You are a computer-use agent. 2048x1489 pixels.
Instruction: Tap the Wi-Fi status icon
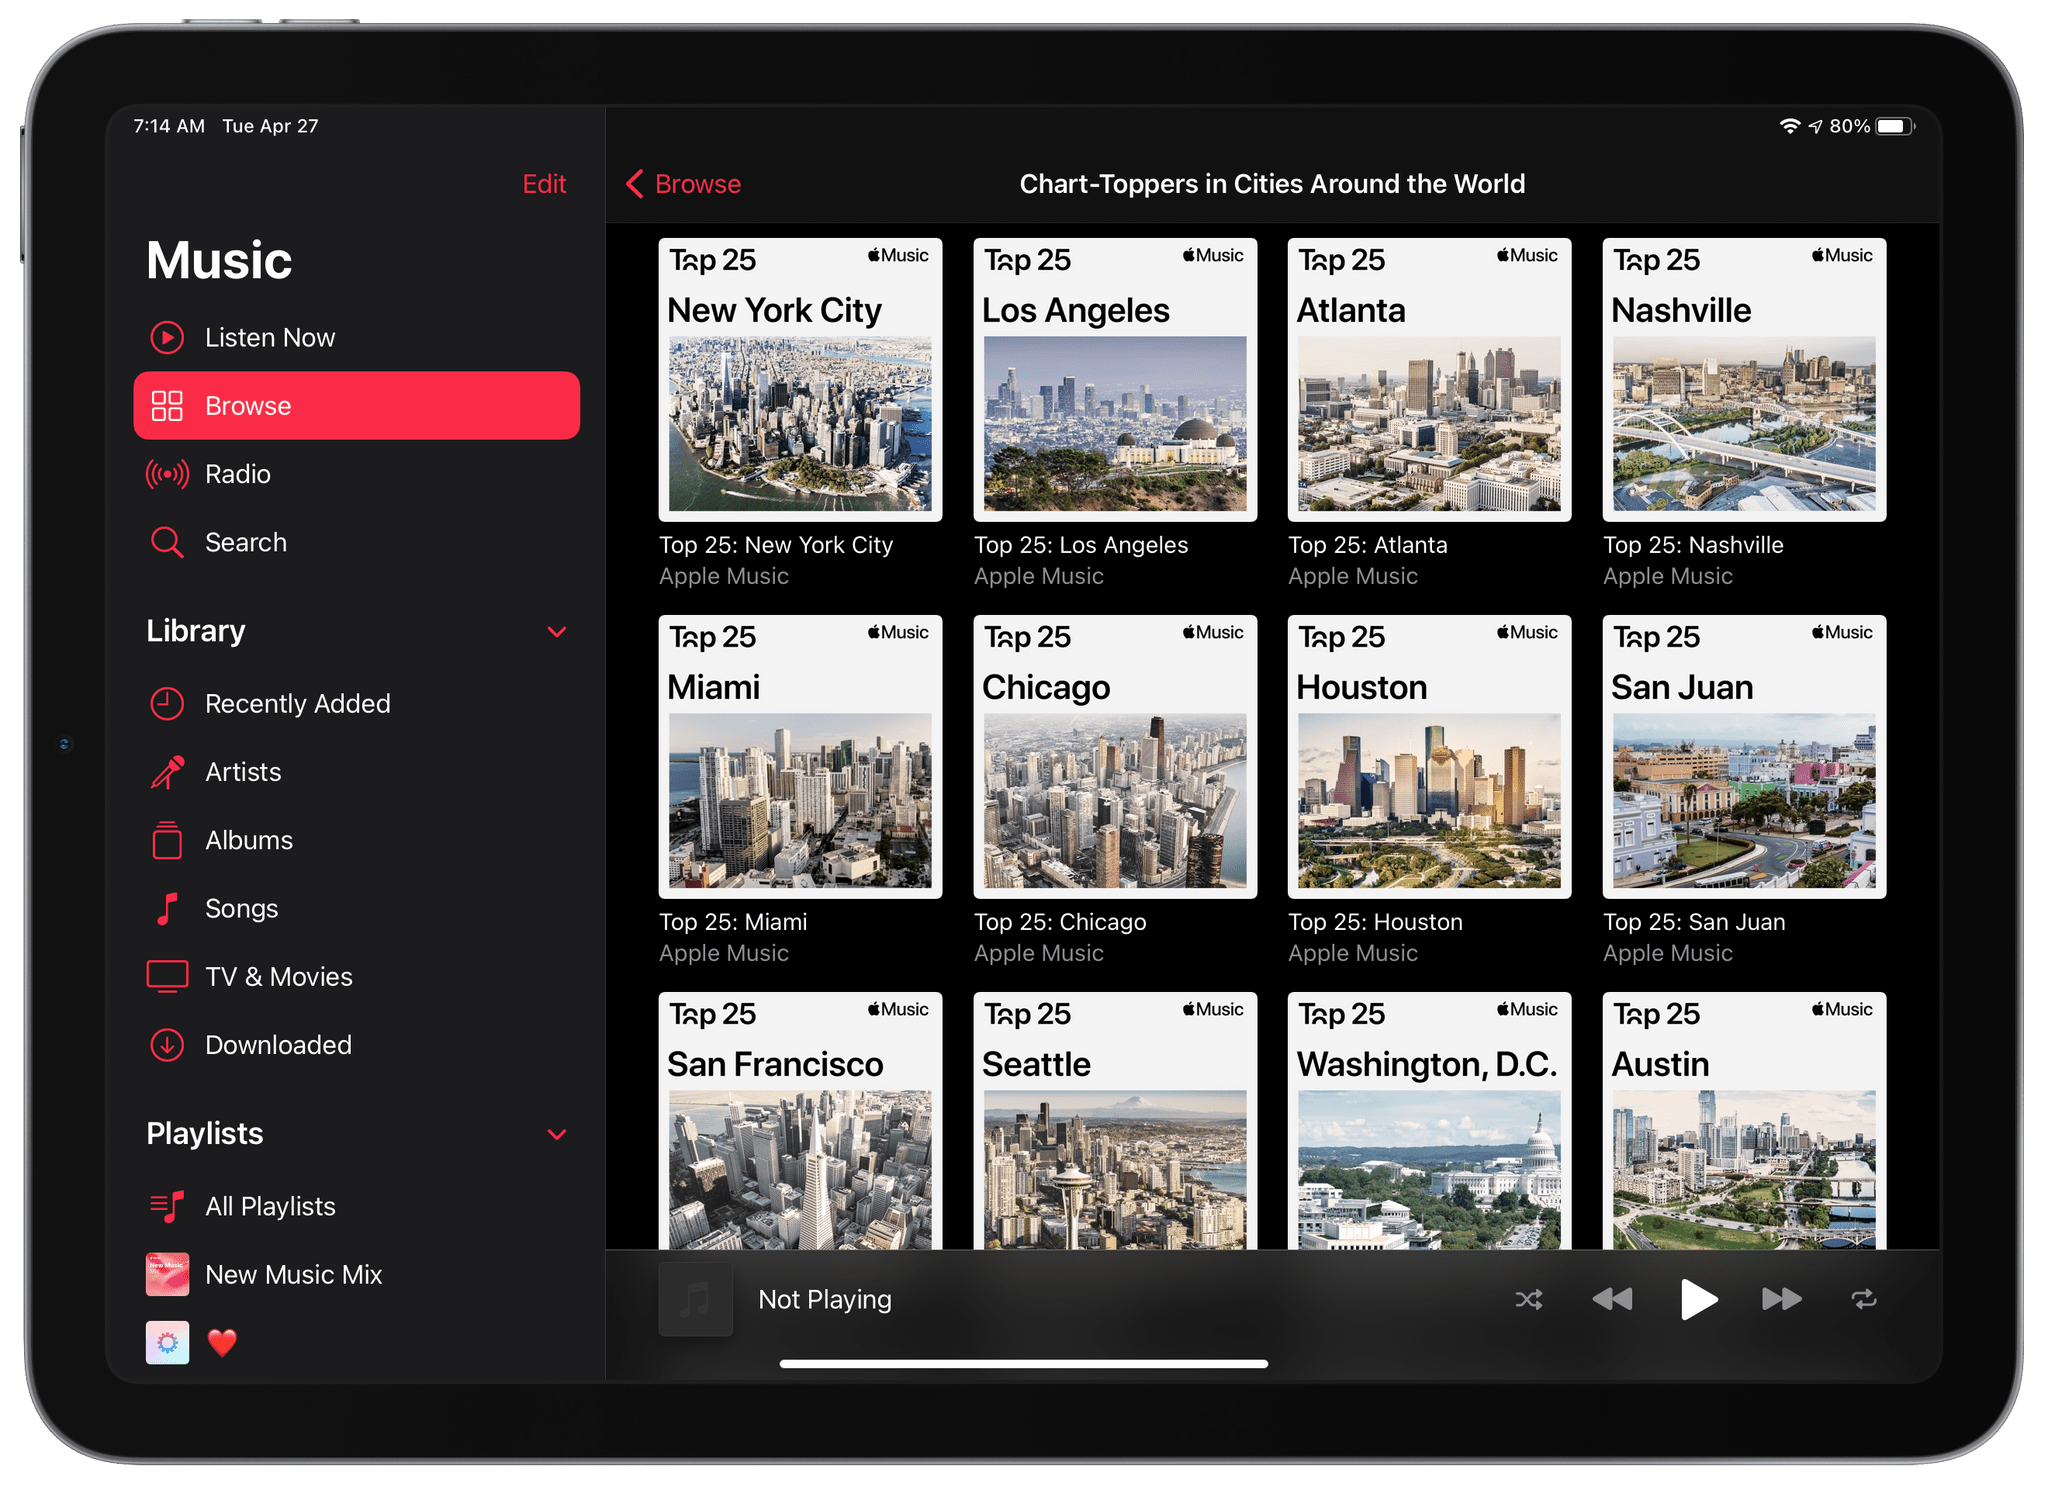(1789, 126)
